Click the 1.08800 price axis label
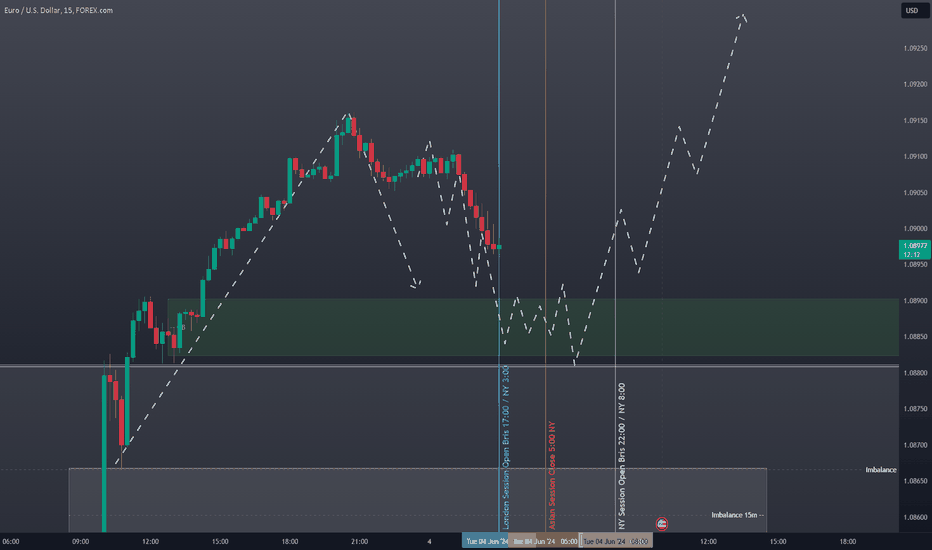This screenshot has width=932, height=550. click(915, 373)
